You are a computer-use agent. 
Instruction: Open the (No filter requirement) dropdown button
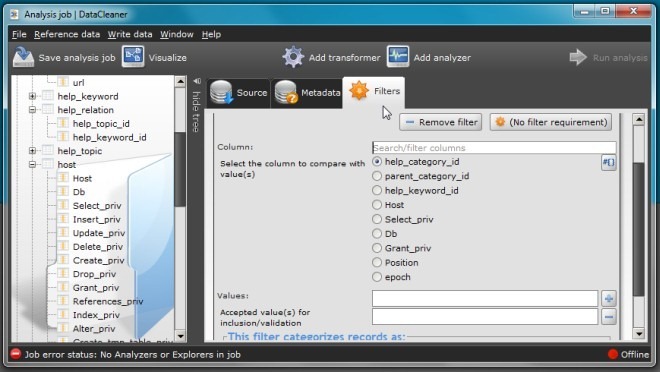point(551,122)
